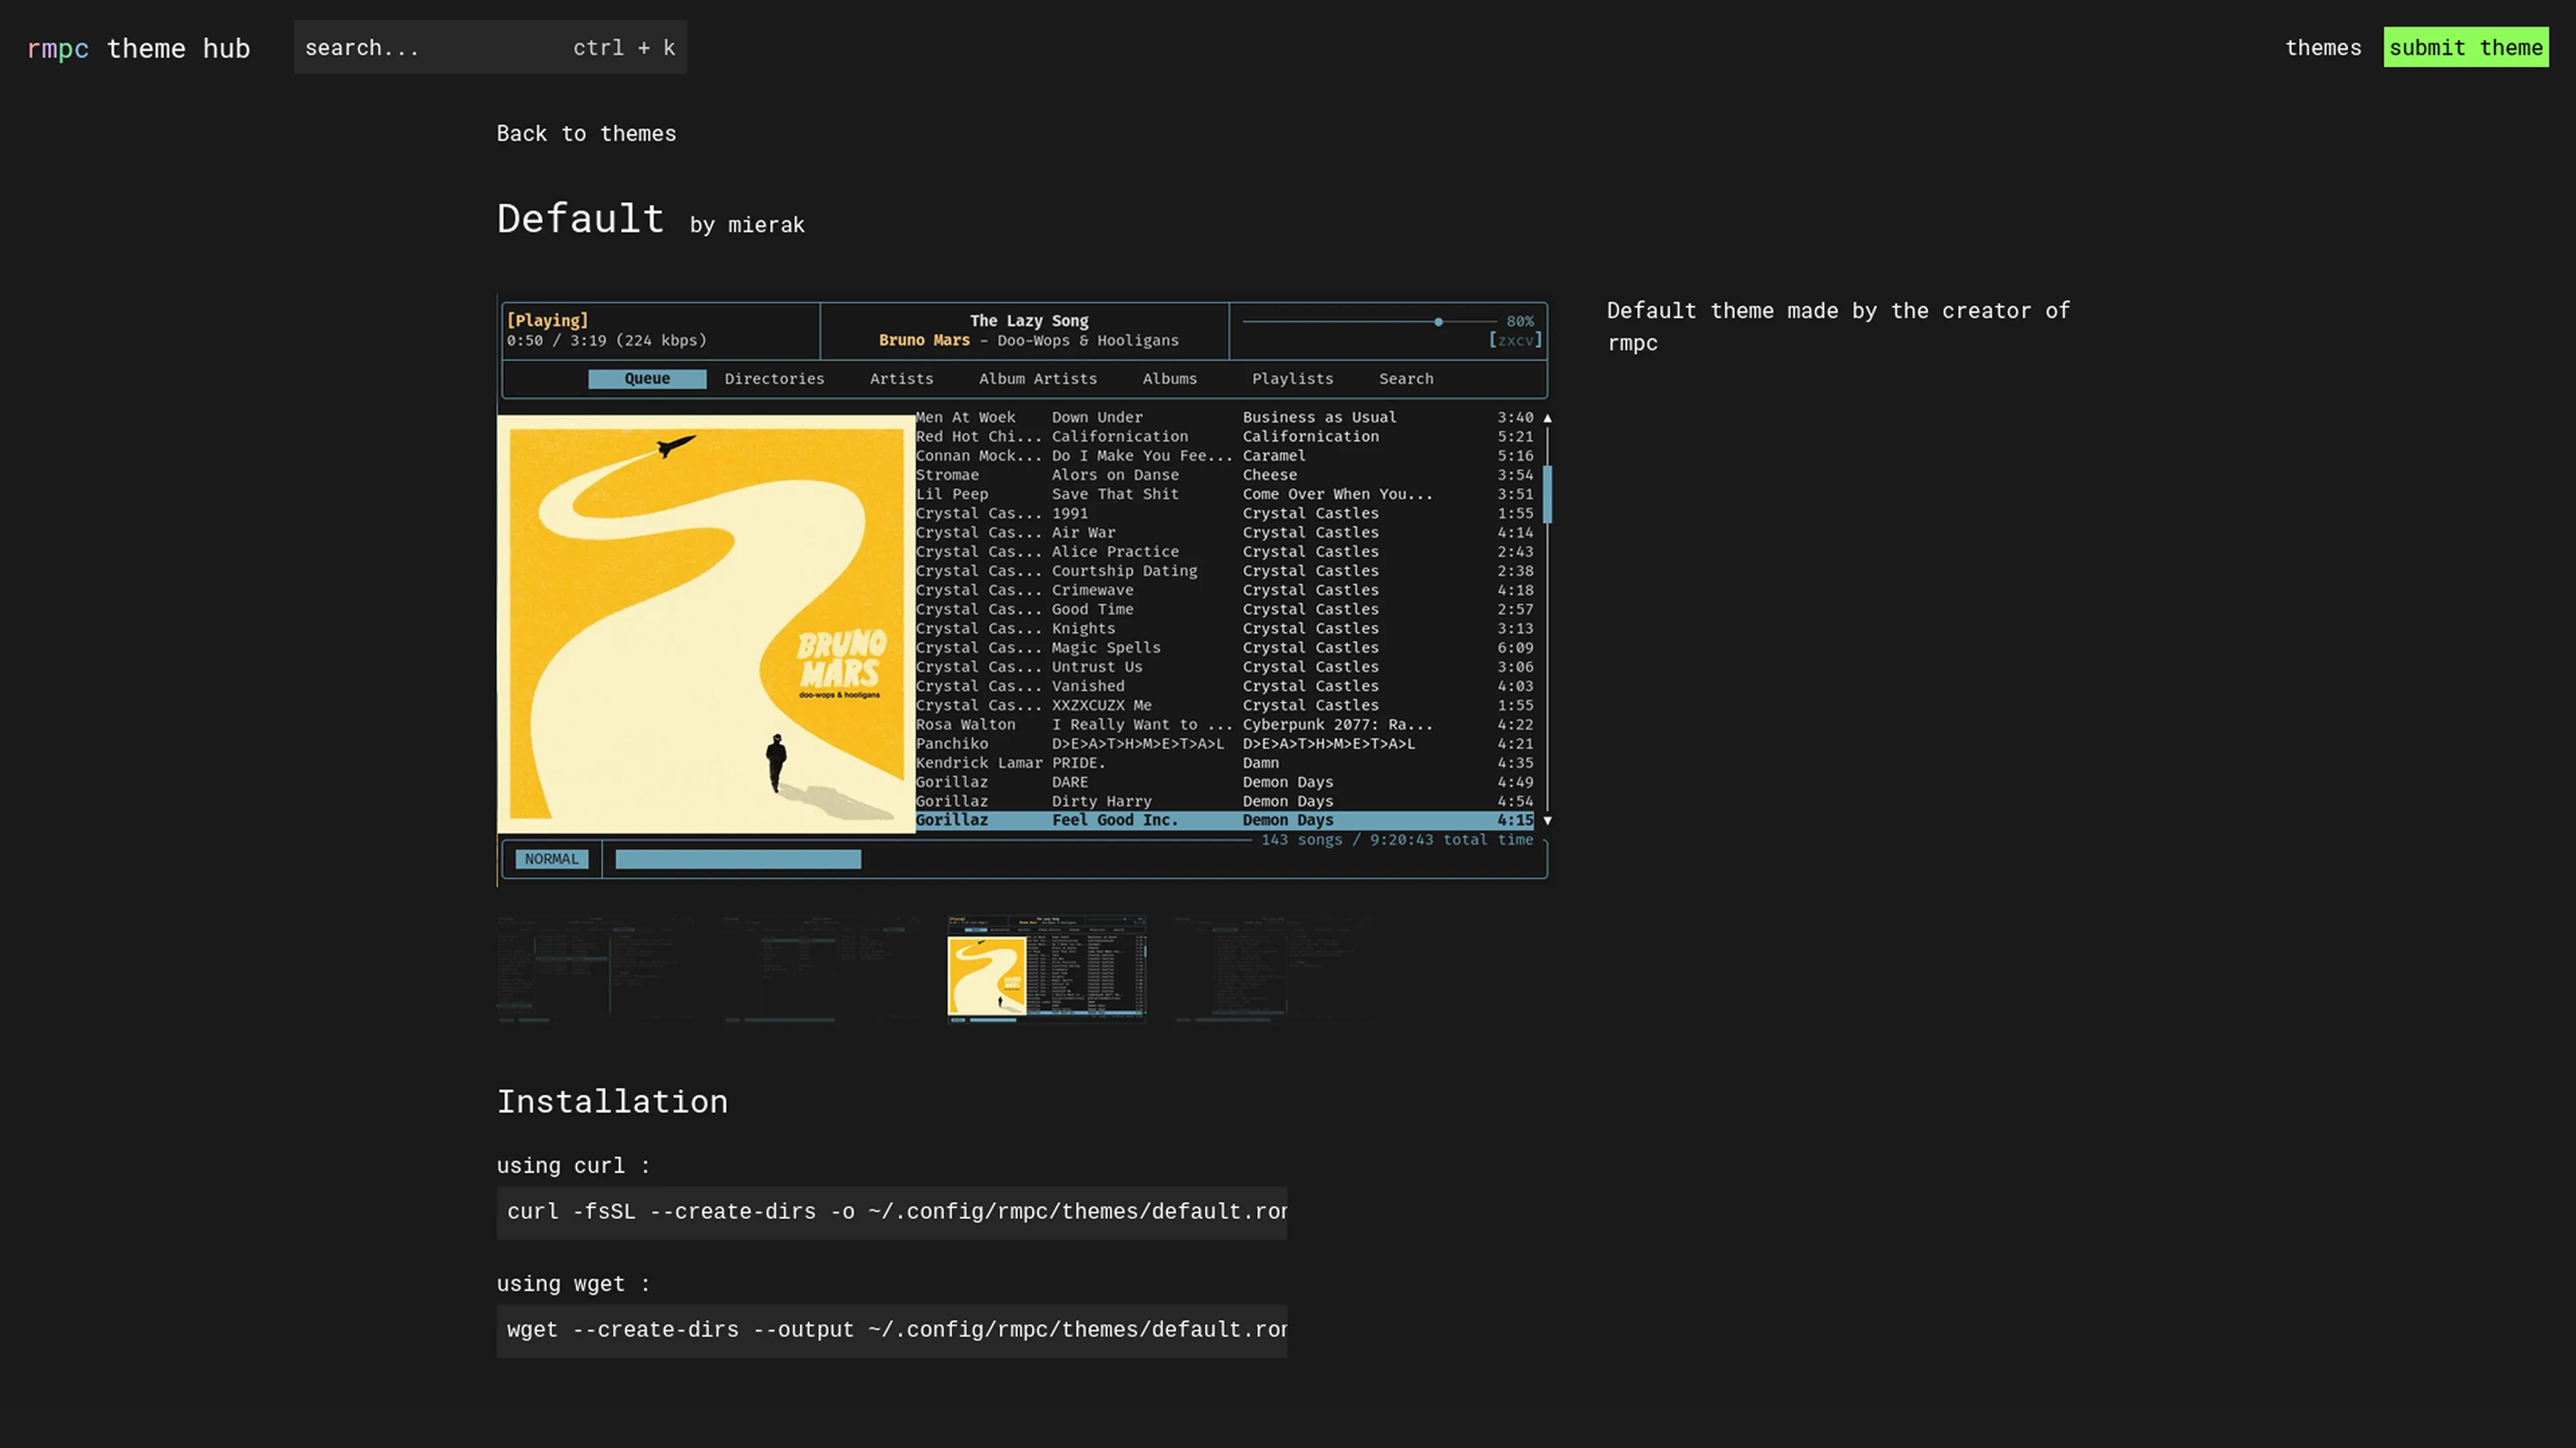Select the second preview thumbnail
This screenshot has height=1448, width=2576.
pyautogui.click(x=821, y=969)
